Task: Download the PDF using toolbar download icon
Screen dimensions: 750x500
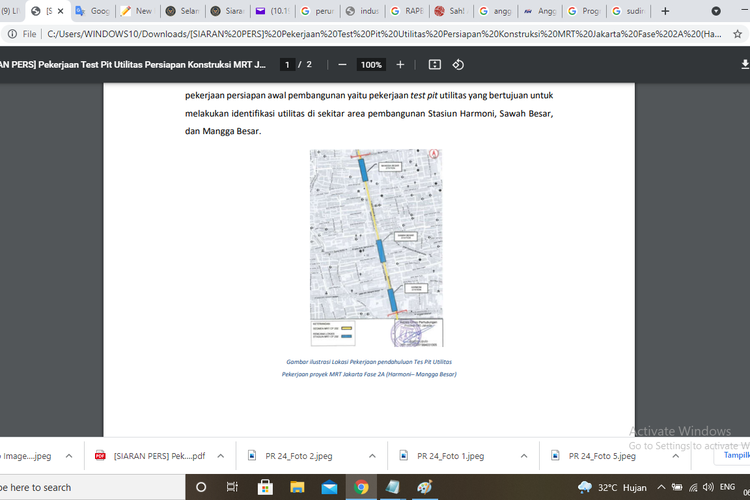Action: pyautogui.click(x=744, y=64)
